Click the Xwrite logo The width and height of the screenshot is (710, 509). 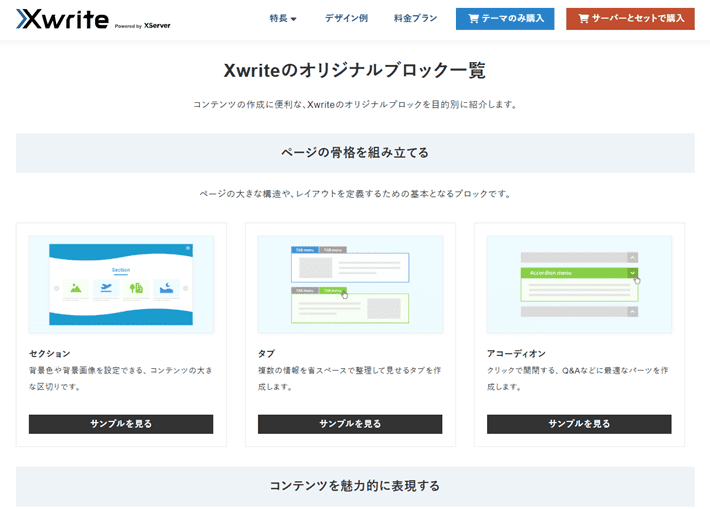pos(62,19)
